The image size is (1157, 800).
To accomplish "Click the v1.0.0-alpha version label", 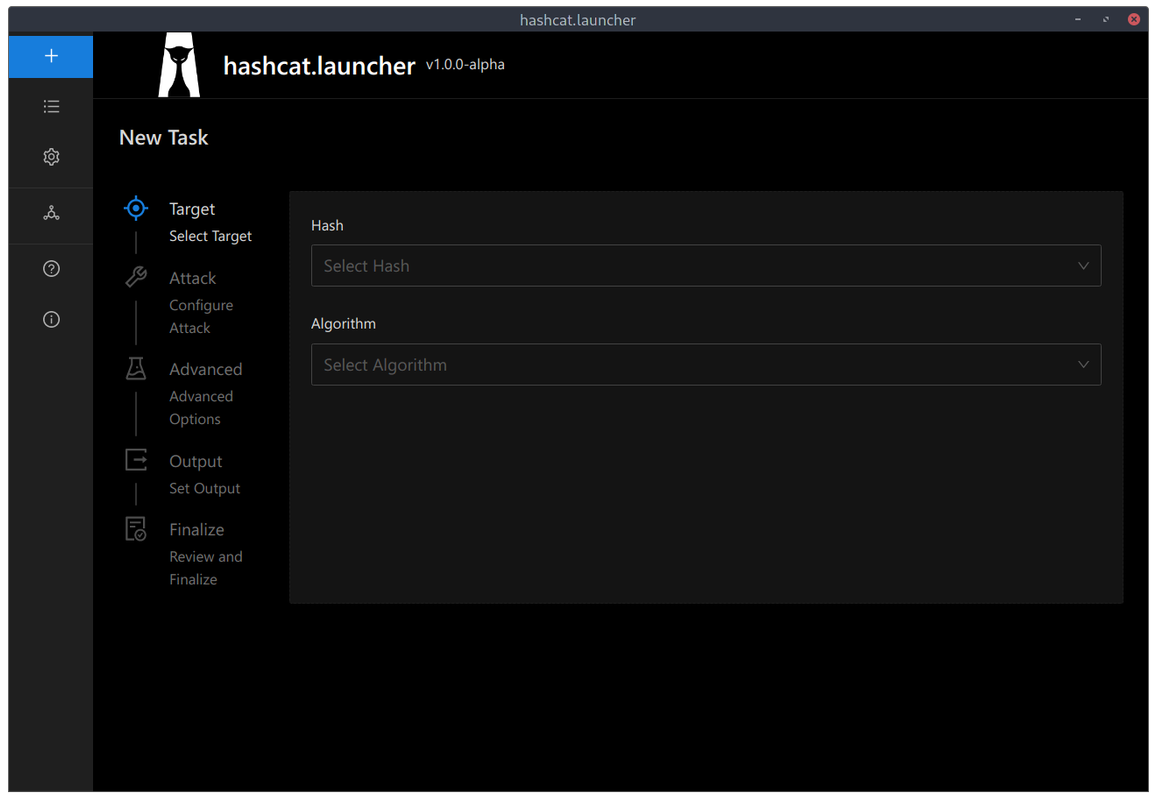I will (x=465, y=65).
